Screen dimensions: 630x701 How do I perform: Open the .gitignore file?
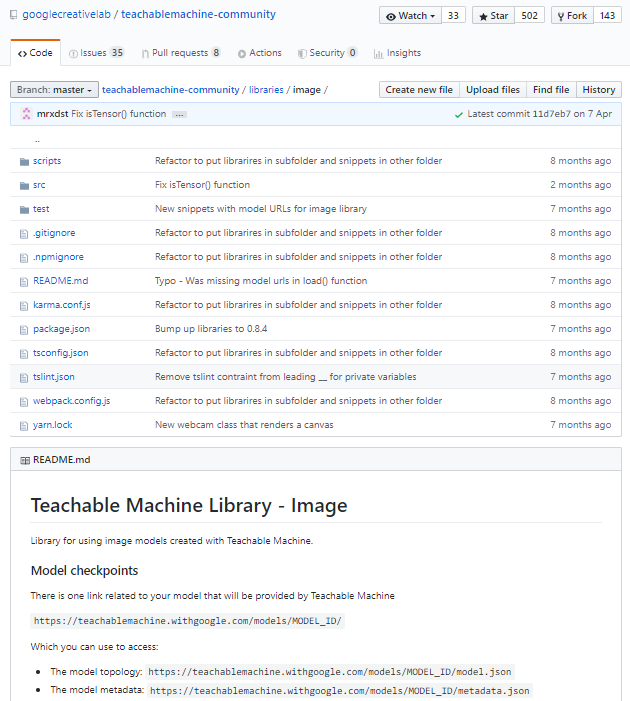[54, 233]
